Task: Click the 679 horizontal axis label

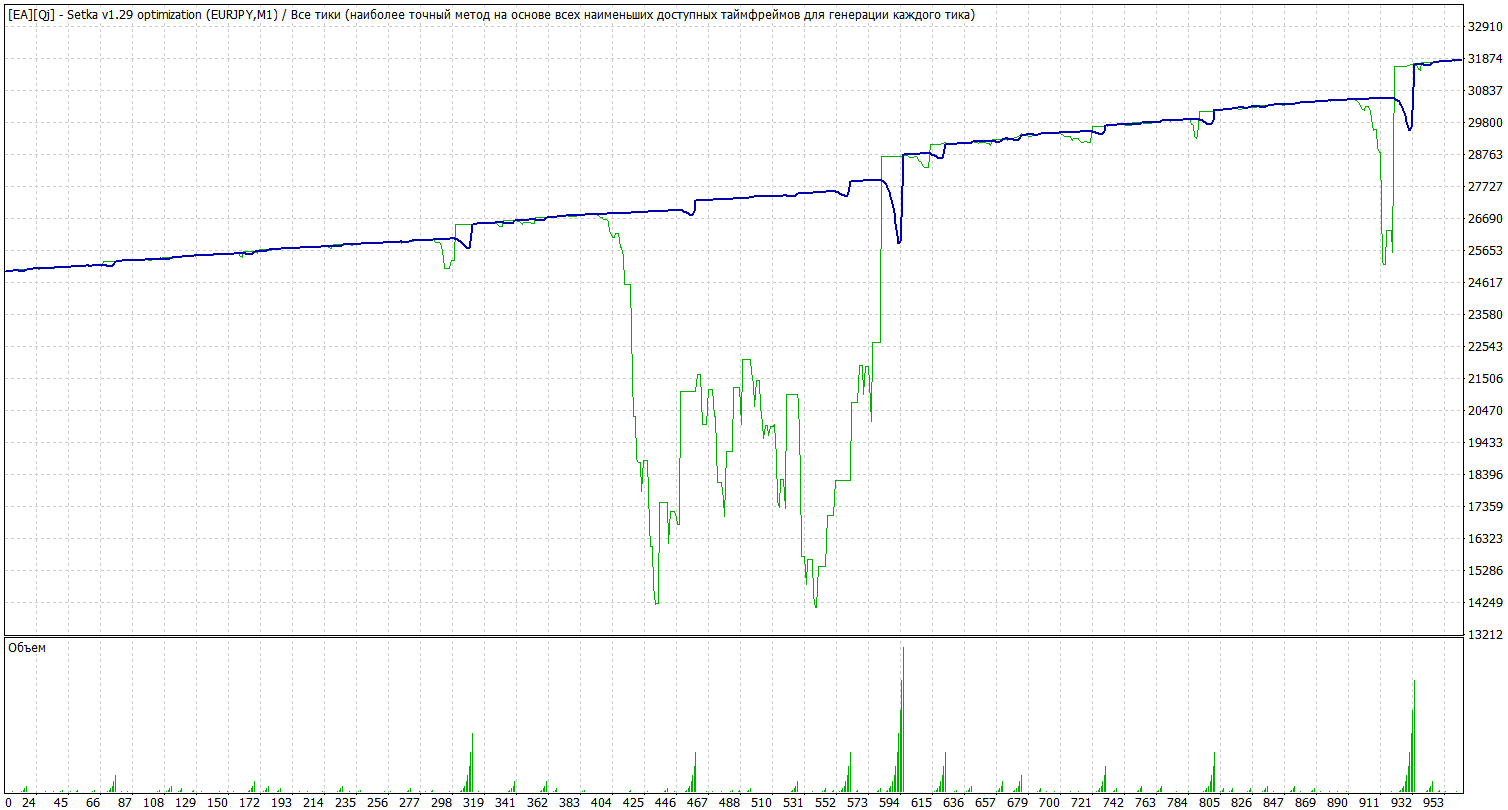Action: 1017,802
